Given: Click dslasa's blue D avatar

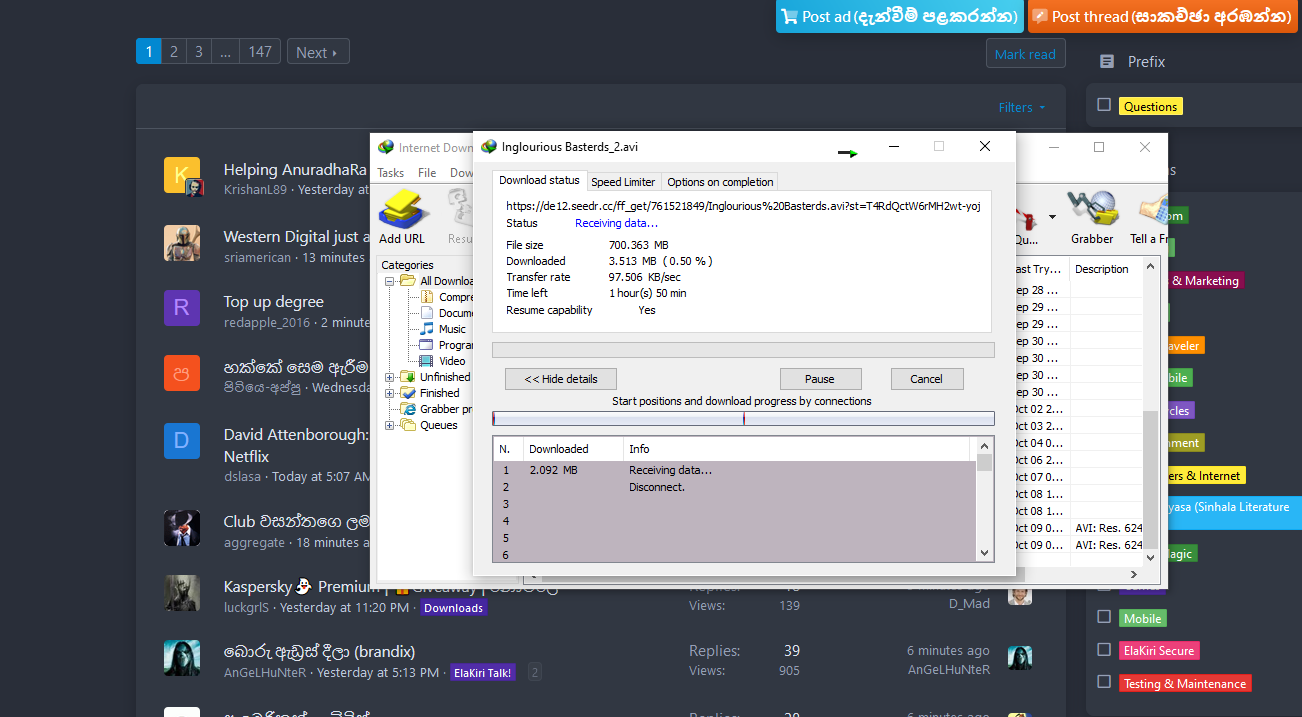Looking at the screenshot, I should tap(182, 441).
